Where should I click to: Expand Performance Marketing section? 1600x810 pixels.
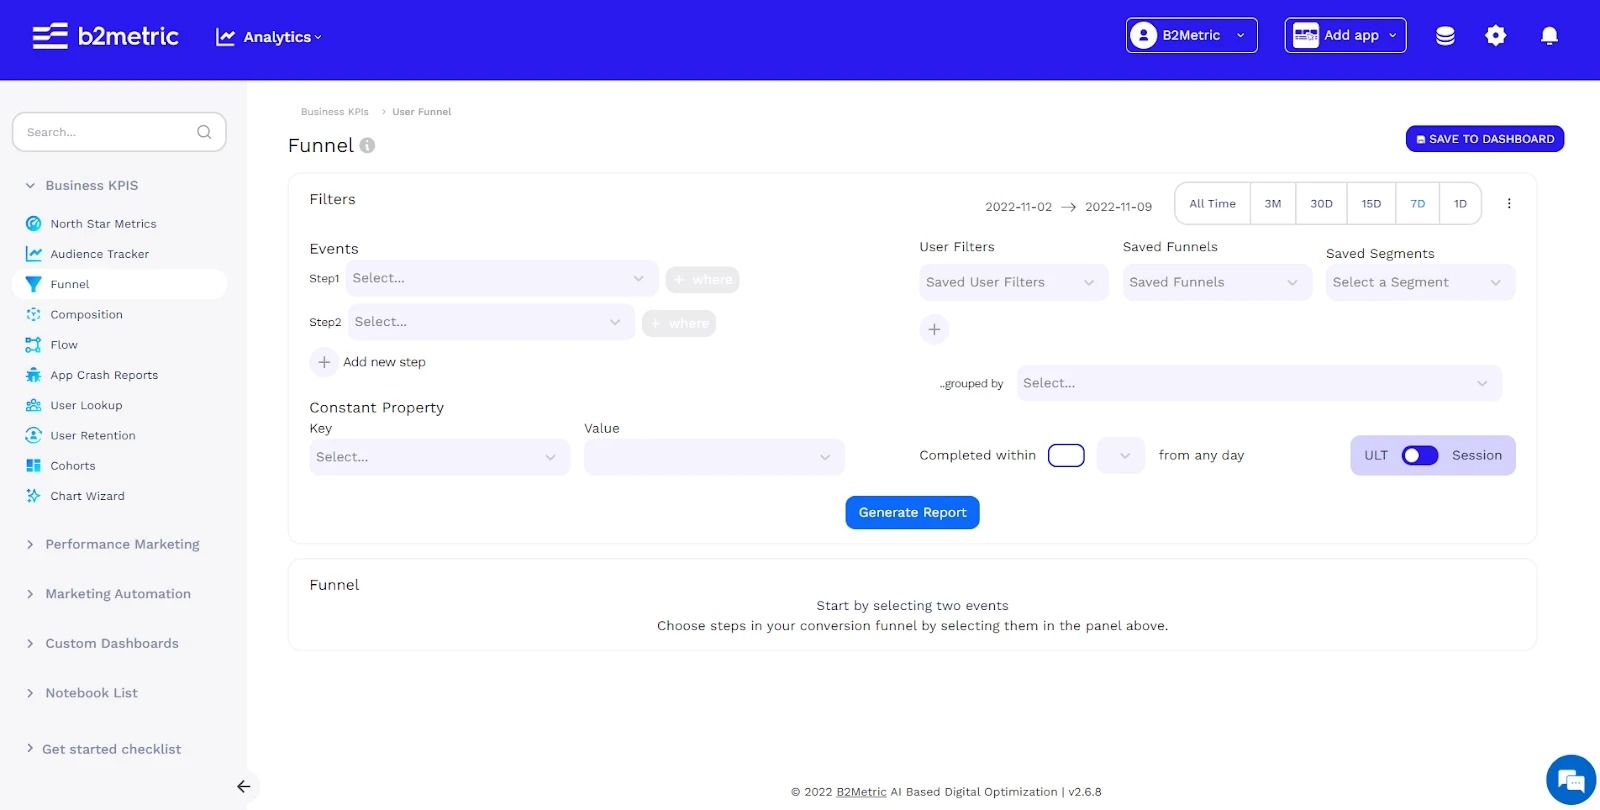[112, 544]
